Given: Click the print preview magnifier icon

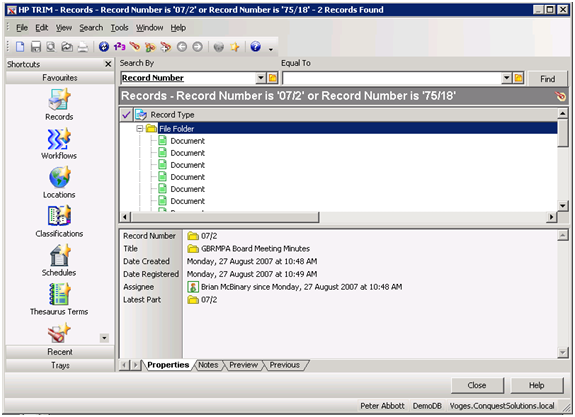Looking at the screenshot, I should [x=51, y=47].
